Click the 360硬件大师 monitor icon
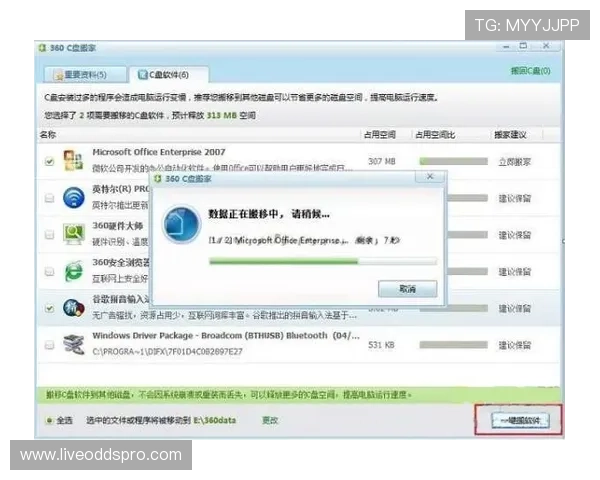Image resolution: width=600 pixels, height=480 pixels. [x=73, y=234]
